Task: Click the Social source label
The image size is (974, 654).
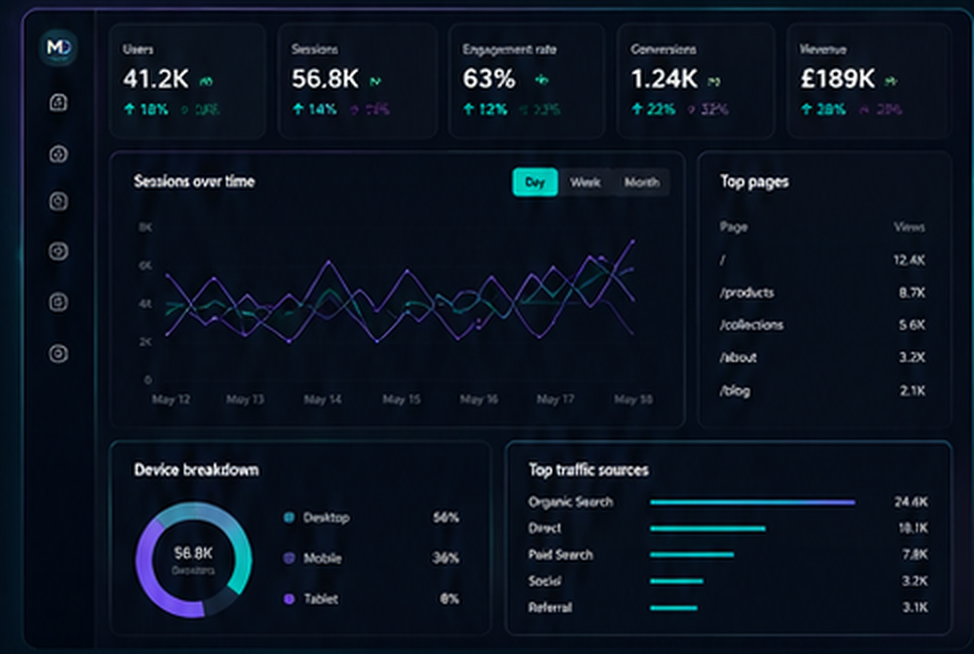Action: tap(544, 581)
